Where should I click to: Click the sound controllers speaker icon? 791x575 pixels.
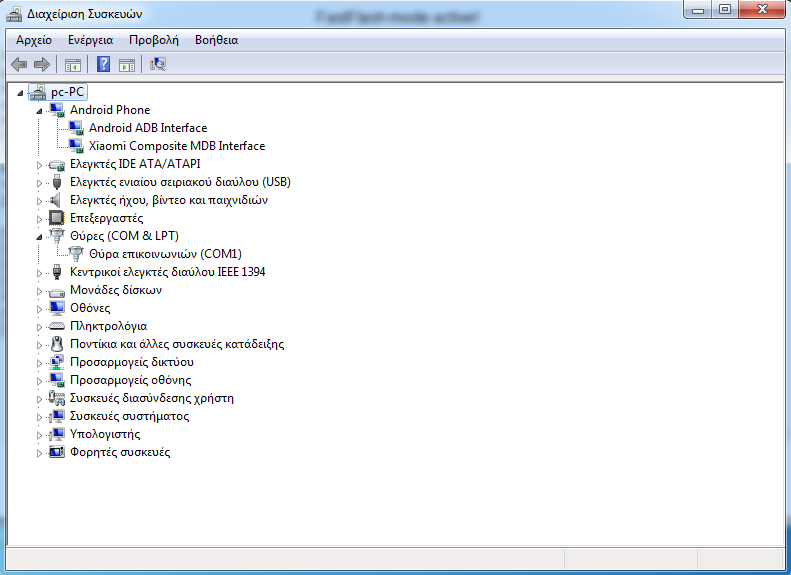tap(56, 200)
